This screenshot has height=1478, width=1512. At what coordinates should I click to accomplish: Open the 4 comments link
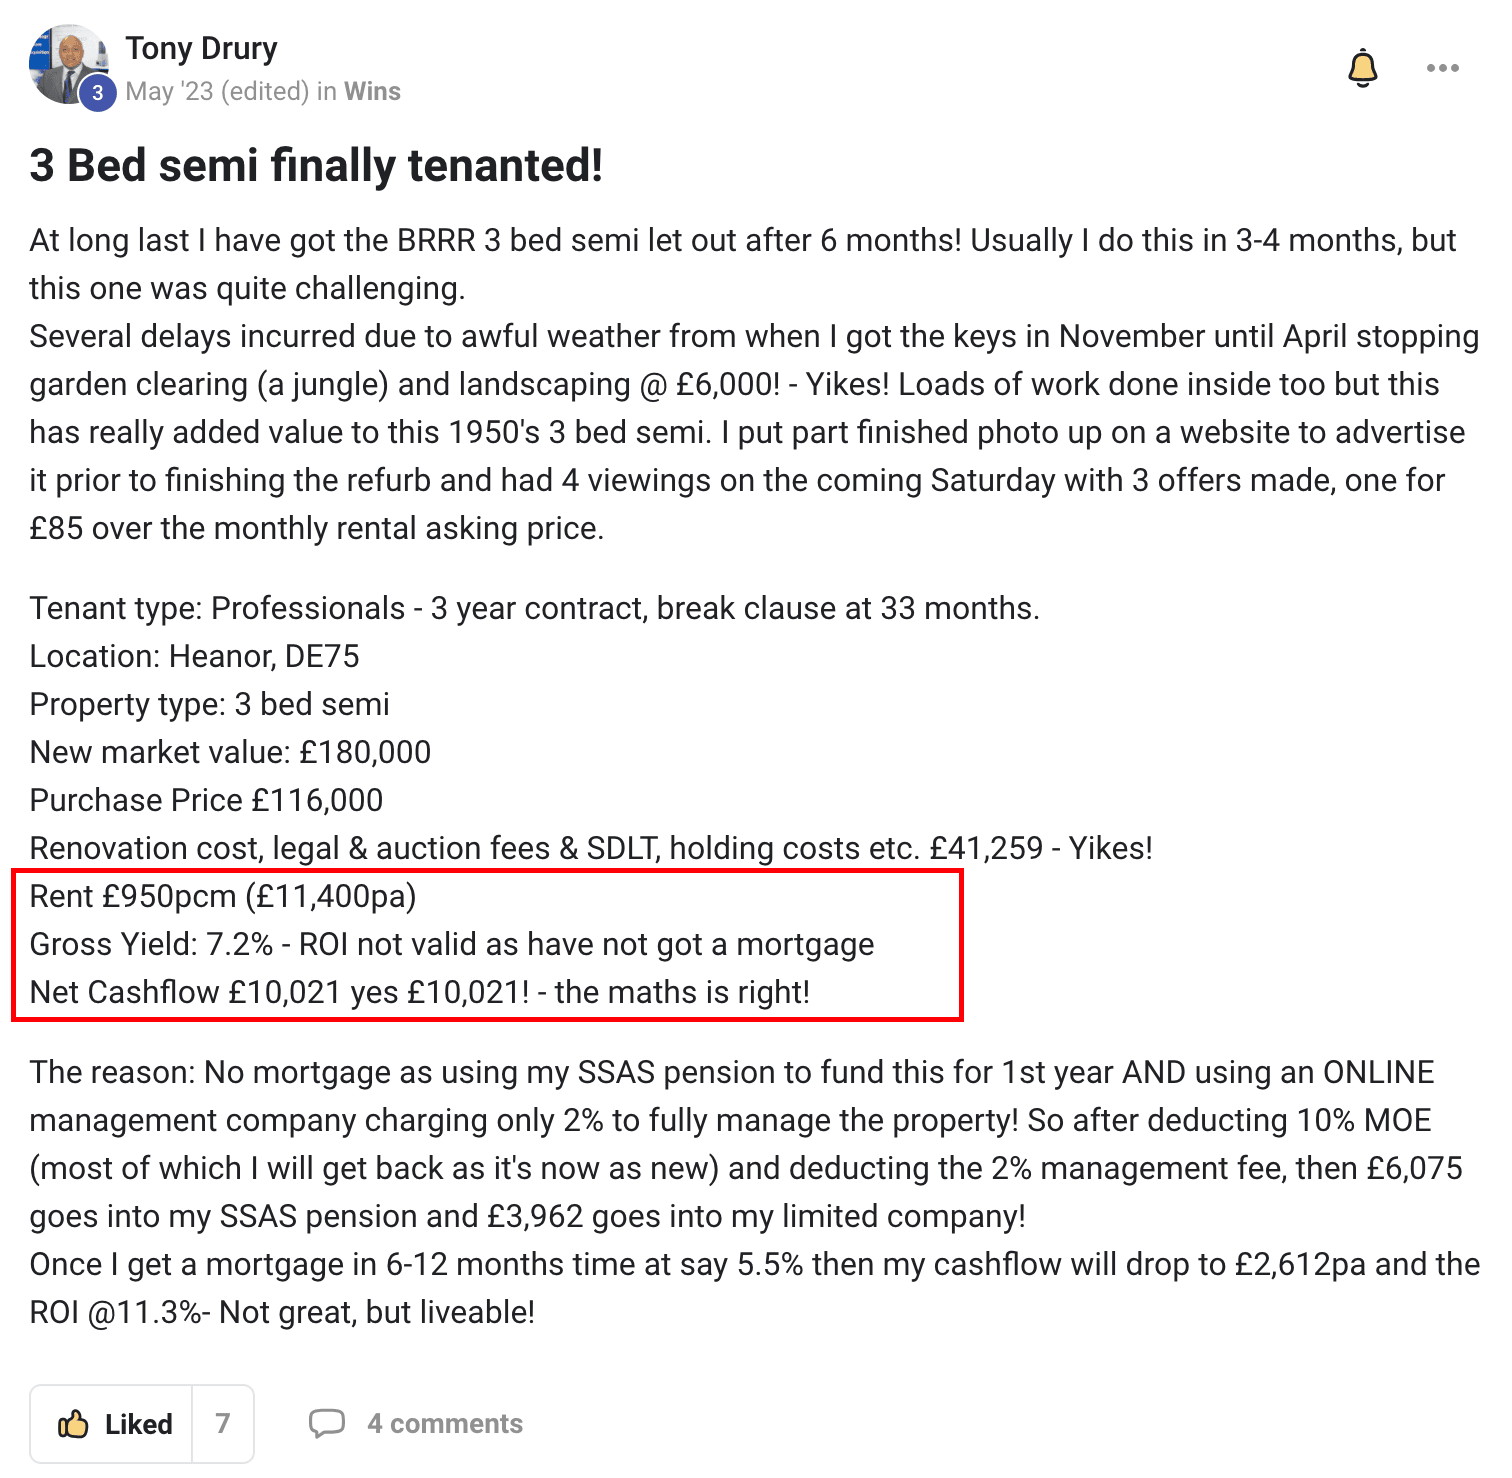(444, 1424)
